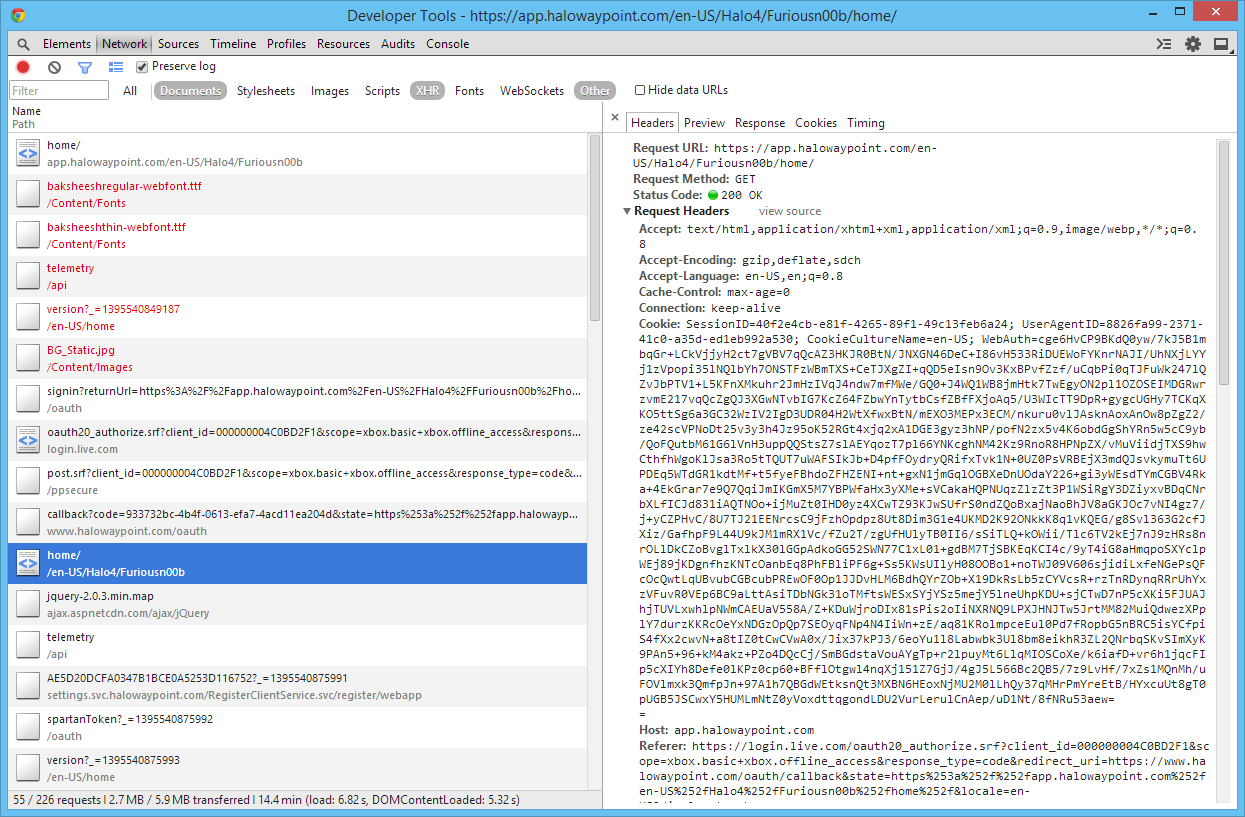Image resolution: width=1245 pixels, height=817 pixels.
Task: Open the Console panel
Action: pos(447,44)
